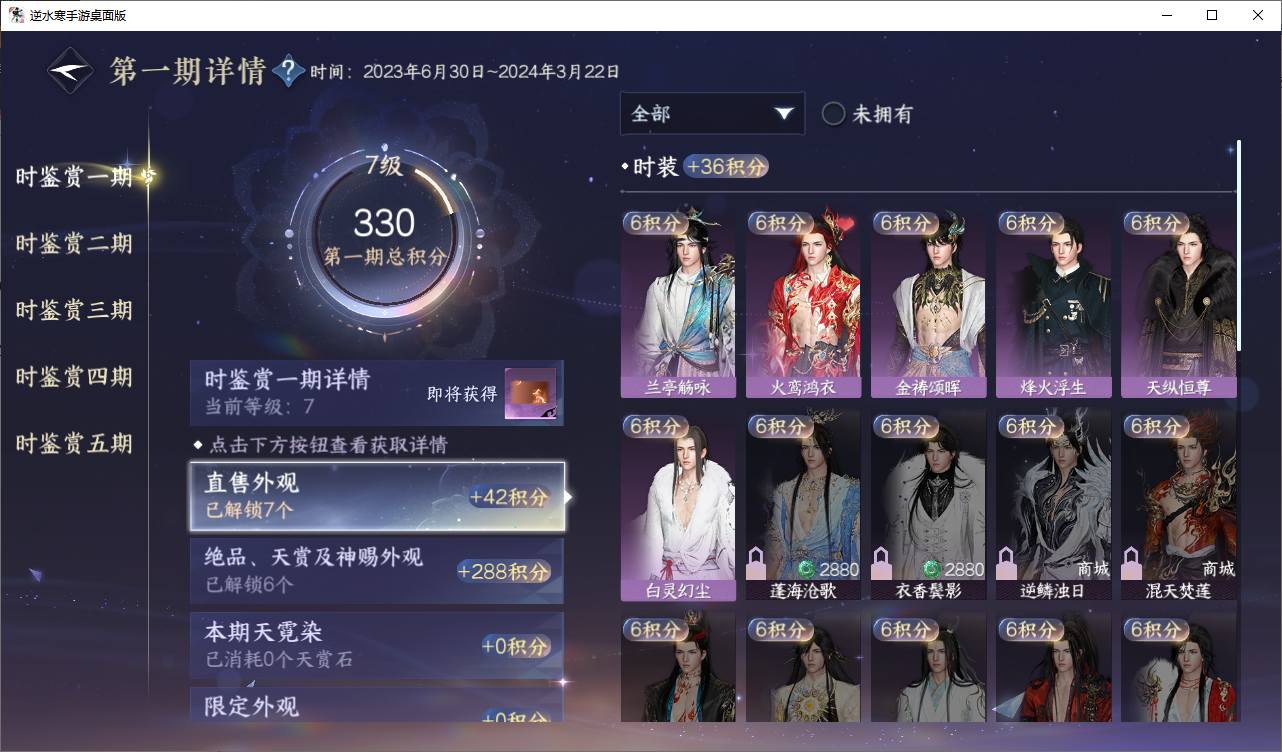Image resolution: width=1282 pixels, height=752 pixels.
Task: Click lock icon on 蓬海沧歌 outfit
Action: pyautogui.click(x=757, y=561)
